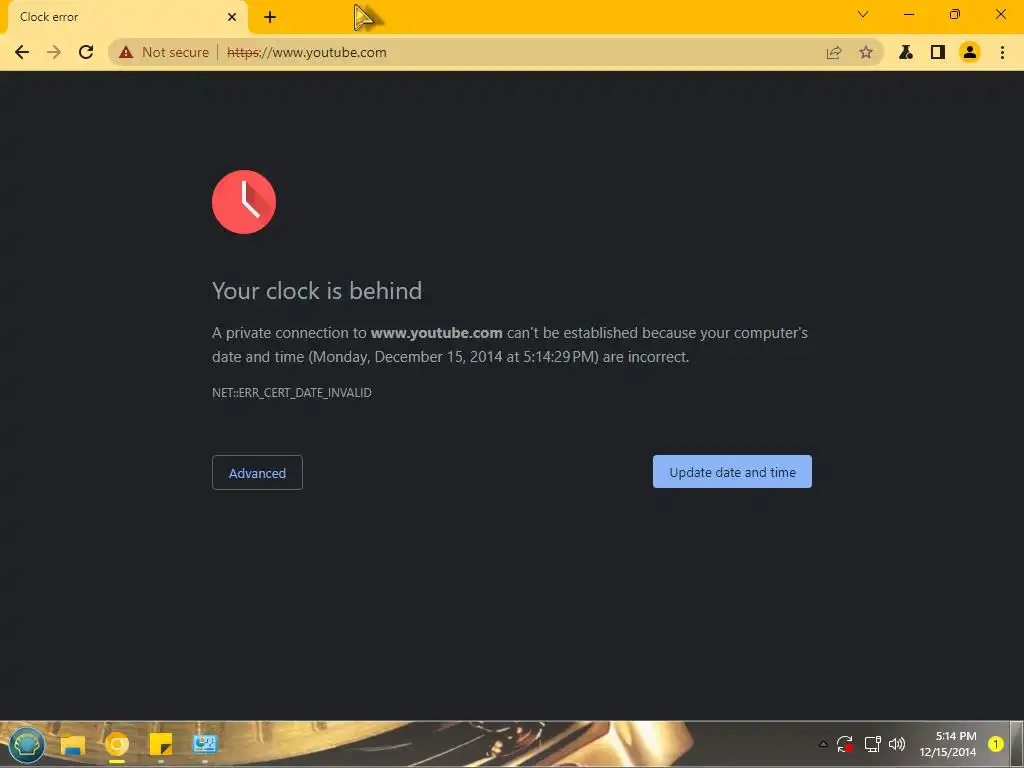Screen dimensions: 1024x768
Task: Bookmark this page with the star icon
Action: click(x=866, y=52)
